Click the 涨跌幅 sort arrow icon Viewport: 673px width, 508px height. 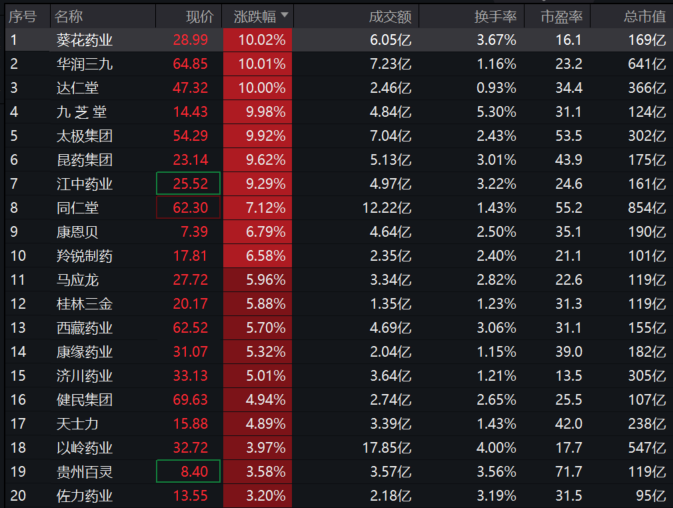(284, 15)
